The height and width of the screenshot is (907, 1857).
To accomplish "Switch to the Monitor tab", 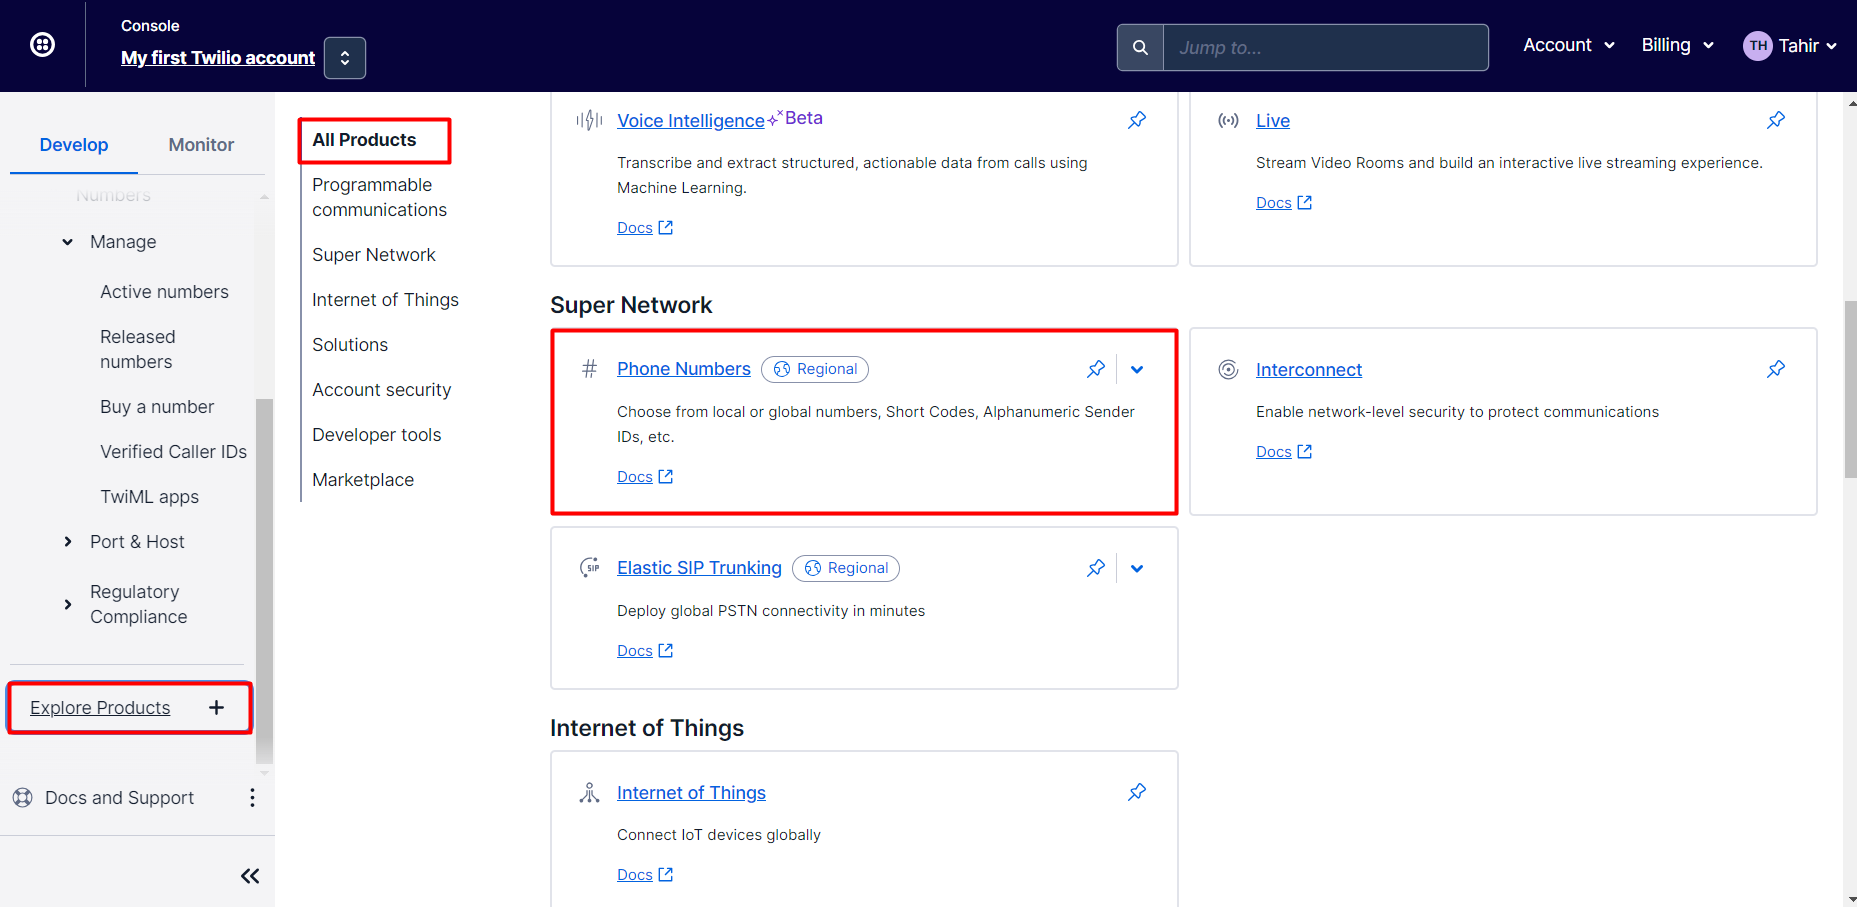I will pos(201,145).
